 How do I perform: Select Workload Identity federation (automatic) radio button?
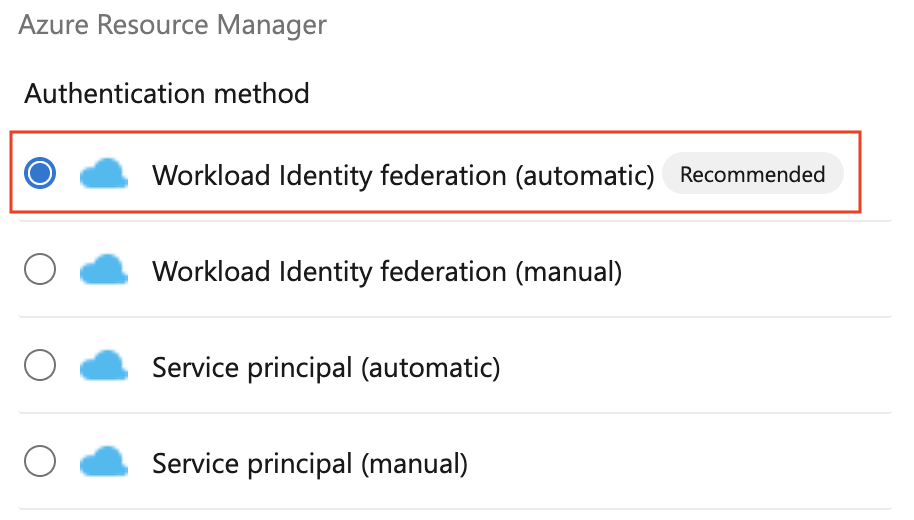tap(40, 173)
